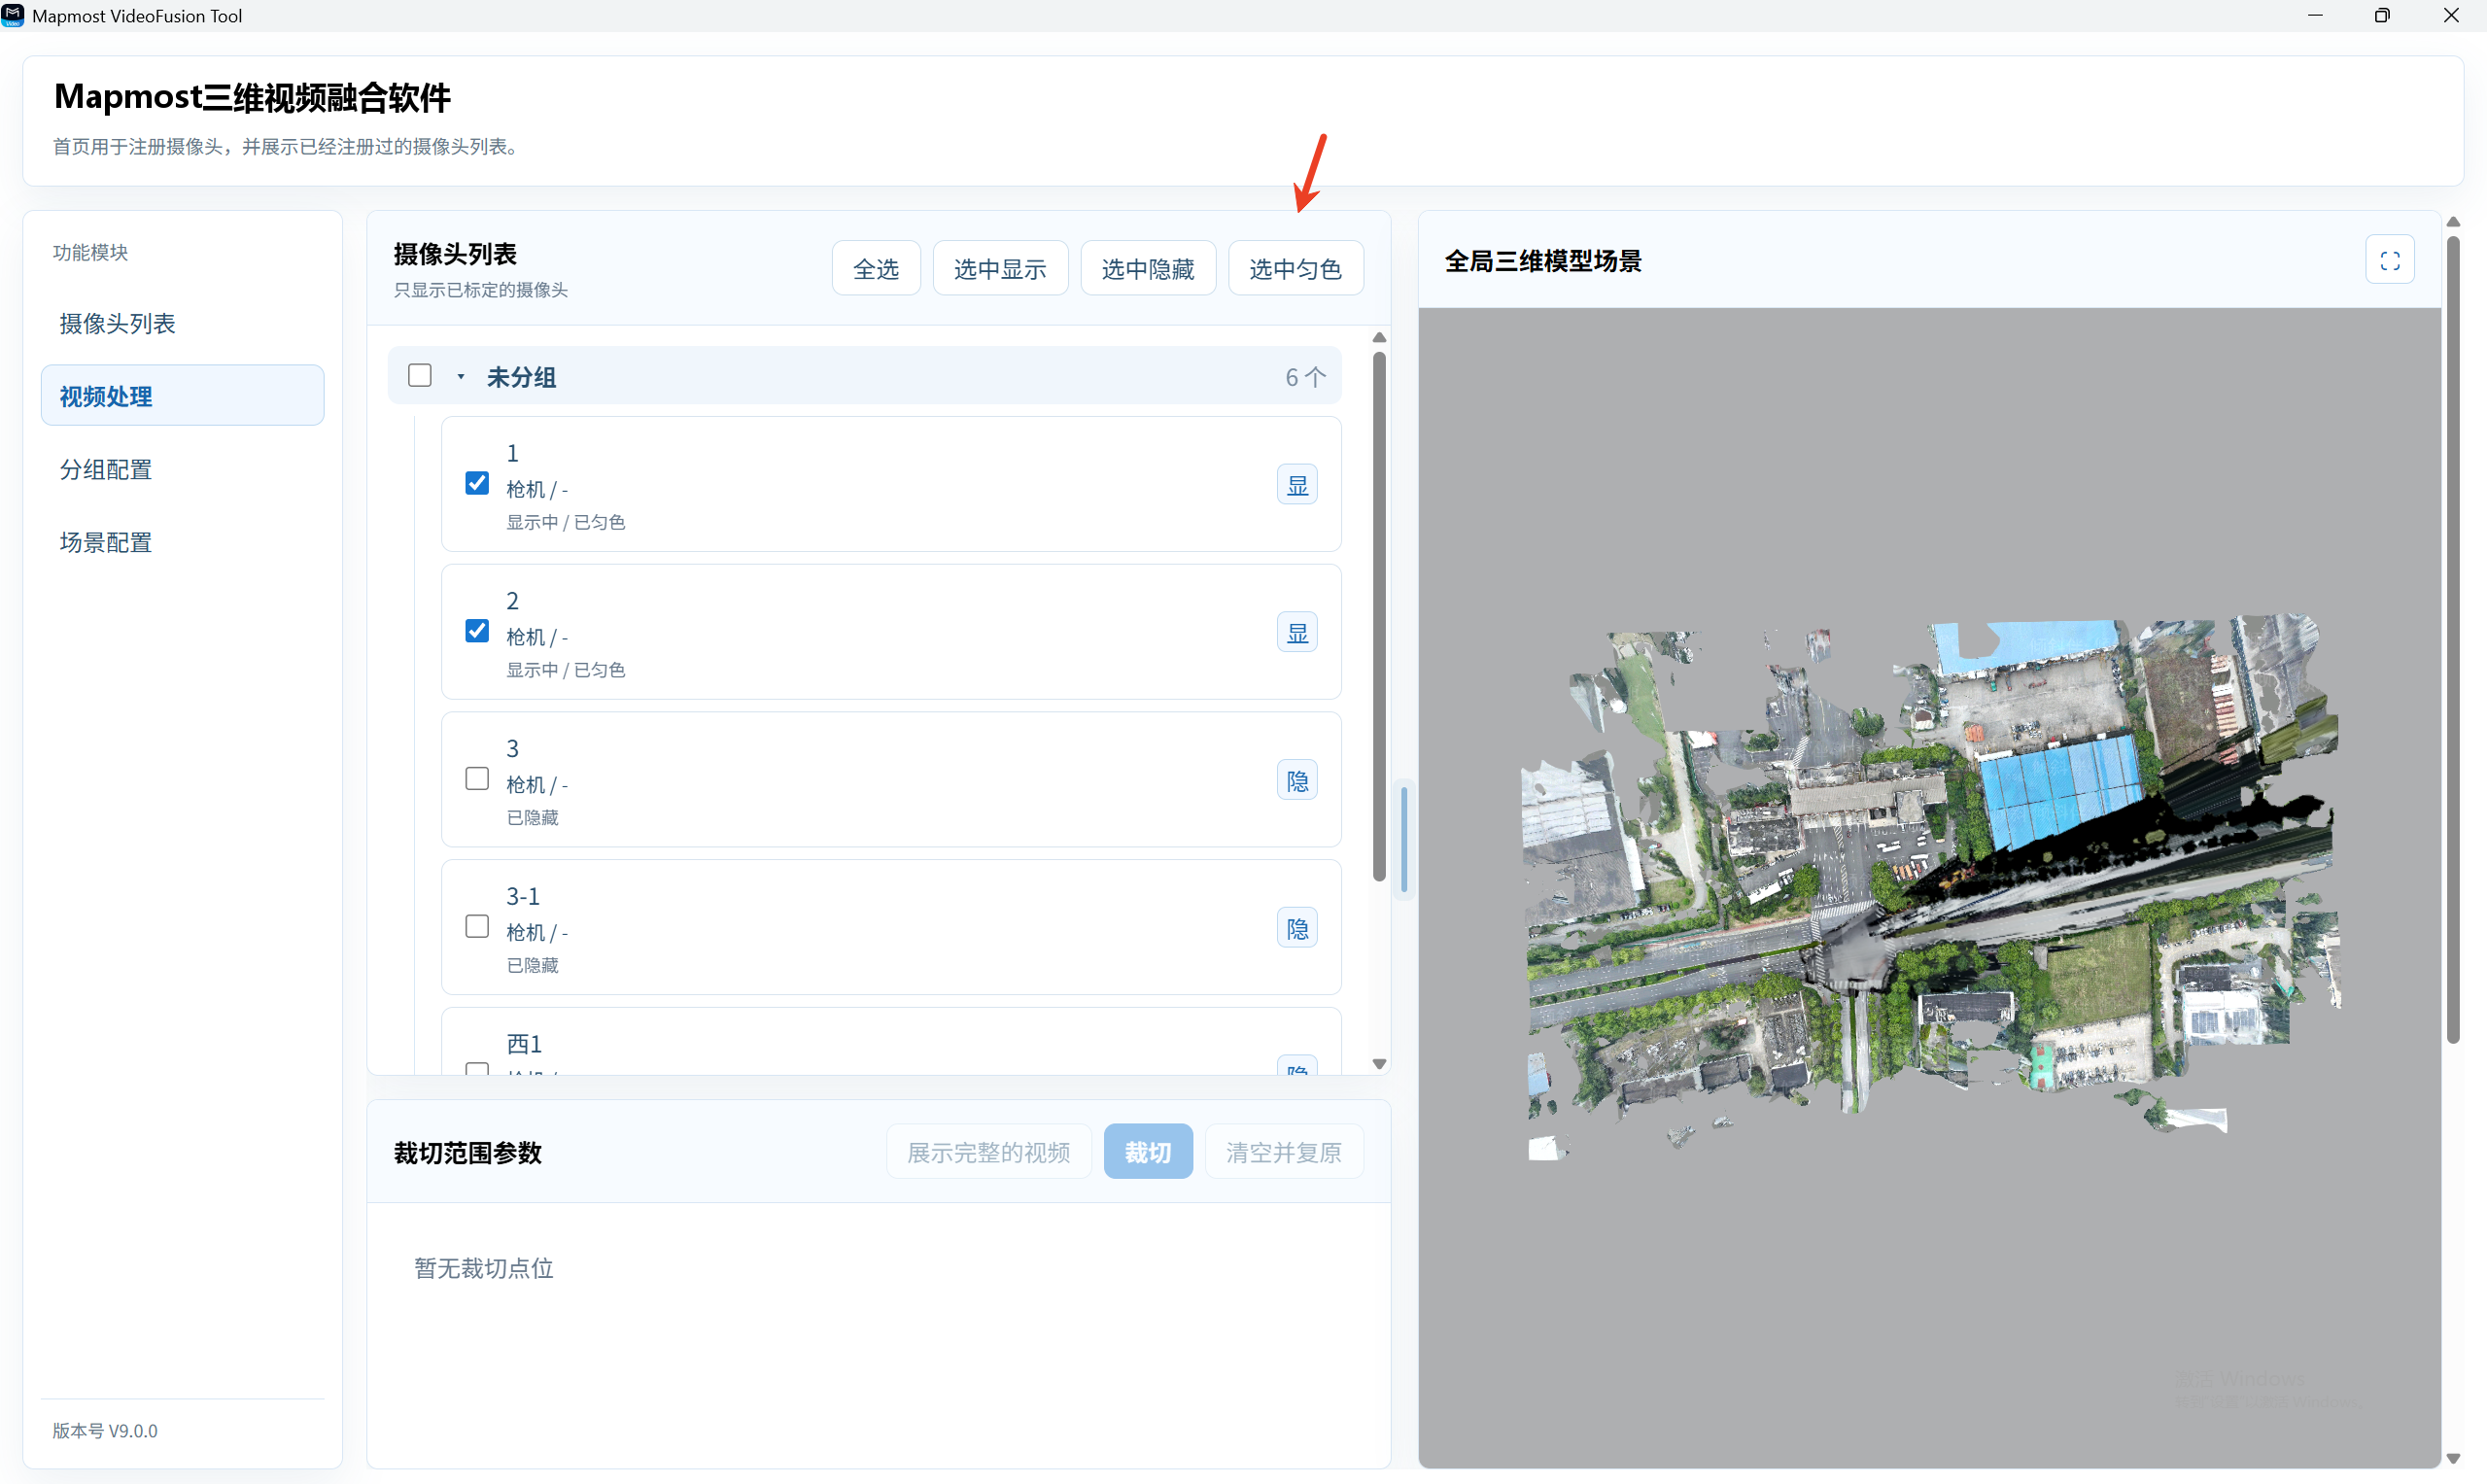
Task: Go to 分组配置 in sidebar
Action: point(182,469)
